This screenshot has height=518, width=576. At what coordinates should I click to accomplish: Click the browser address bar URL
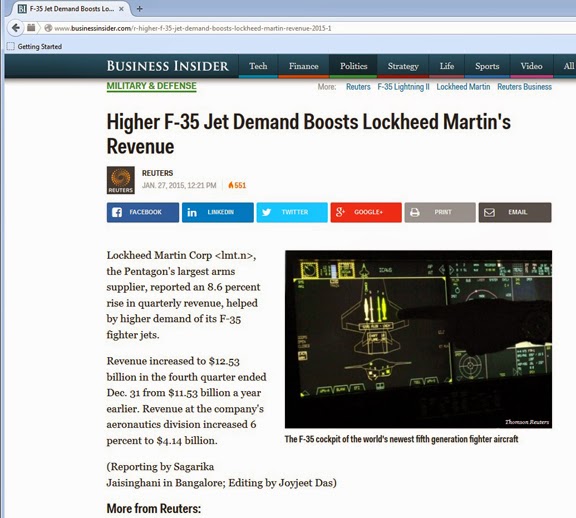tap(193, 28)
